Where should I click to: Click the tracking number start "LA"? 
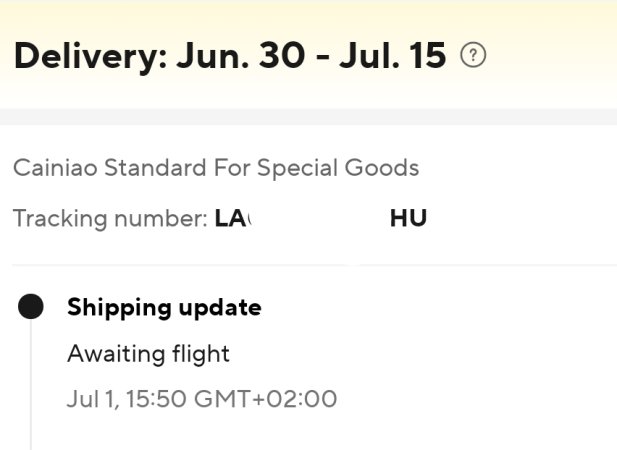pyautogui.click(x=231, y=218)
